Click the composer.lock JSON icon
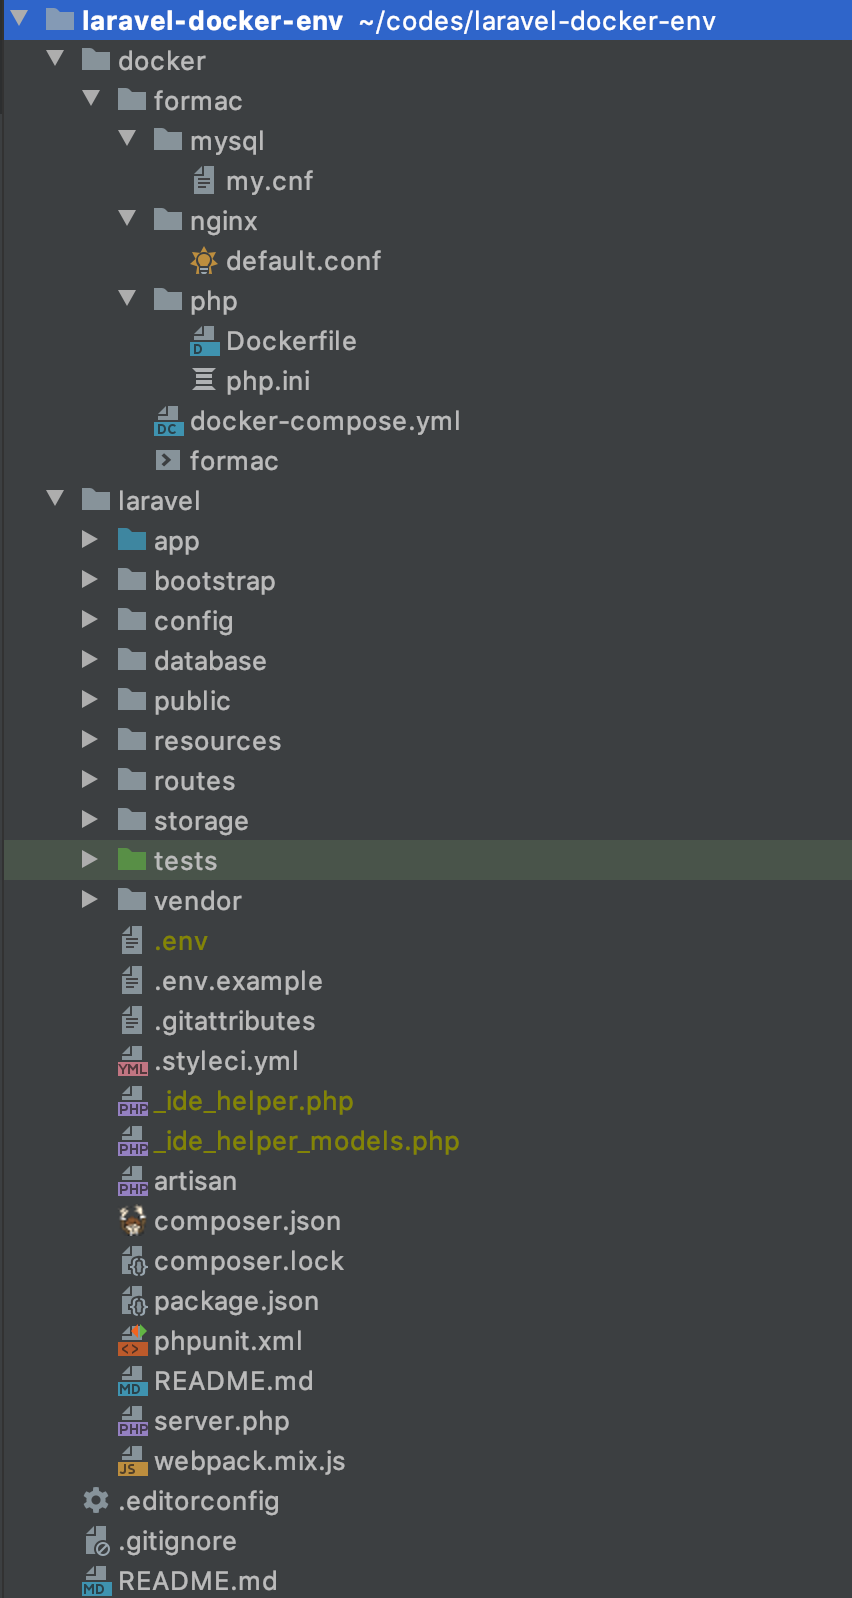852x1598 pixels. tap(134, 1261)
